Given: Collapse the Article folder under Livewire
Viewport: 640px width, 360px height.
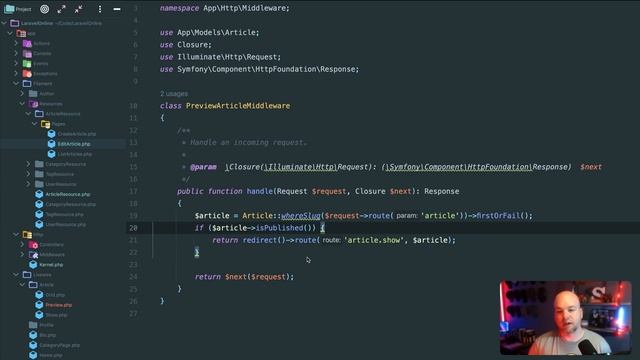Looking at the screenshot, I should 22,284.
